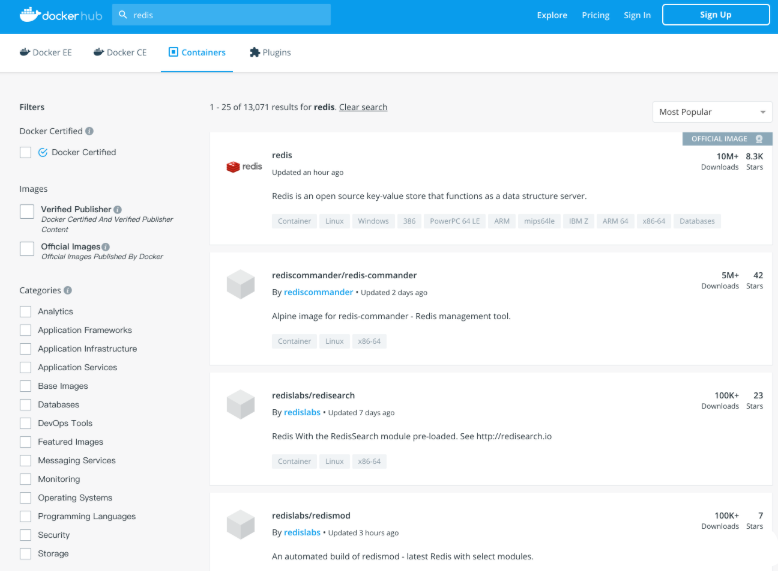
Task: Click the redislabs/redisearch cube image icon
Action: coord(241,404)
